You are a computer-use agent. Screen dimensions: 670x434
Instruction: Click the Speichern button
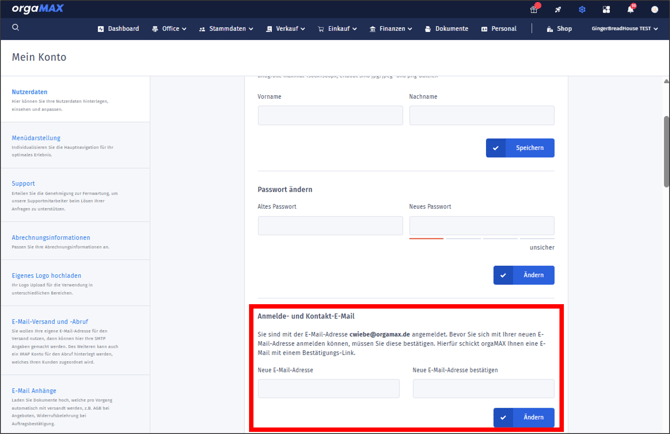[520, 148]
